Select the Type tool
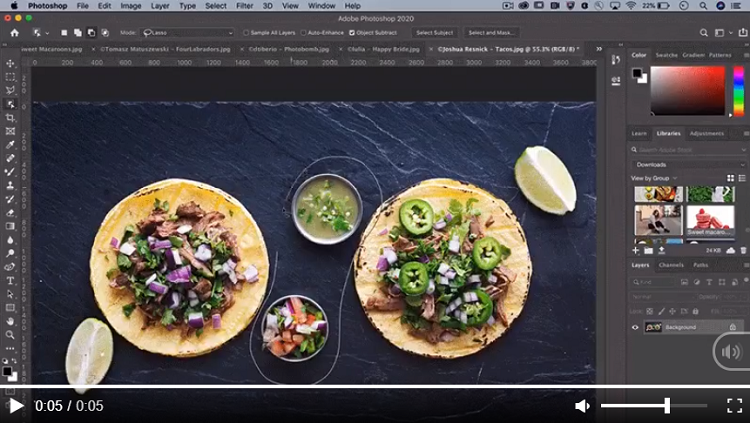 coord(10,281)
